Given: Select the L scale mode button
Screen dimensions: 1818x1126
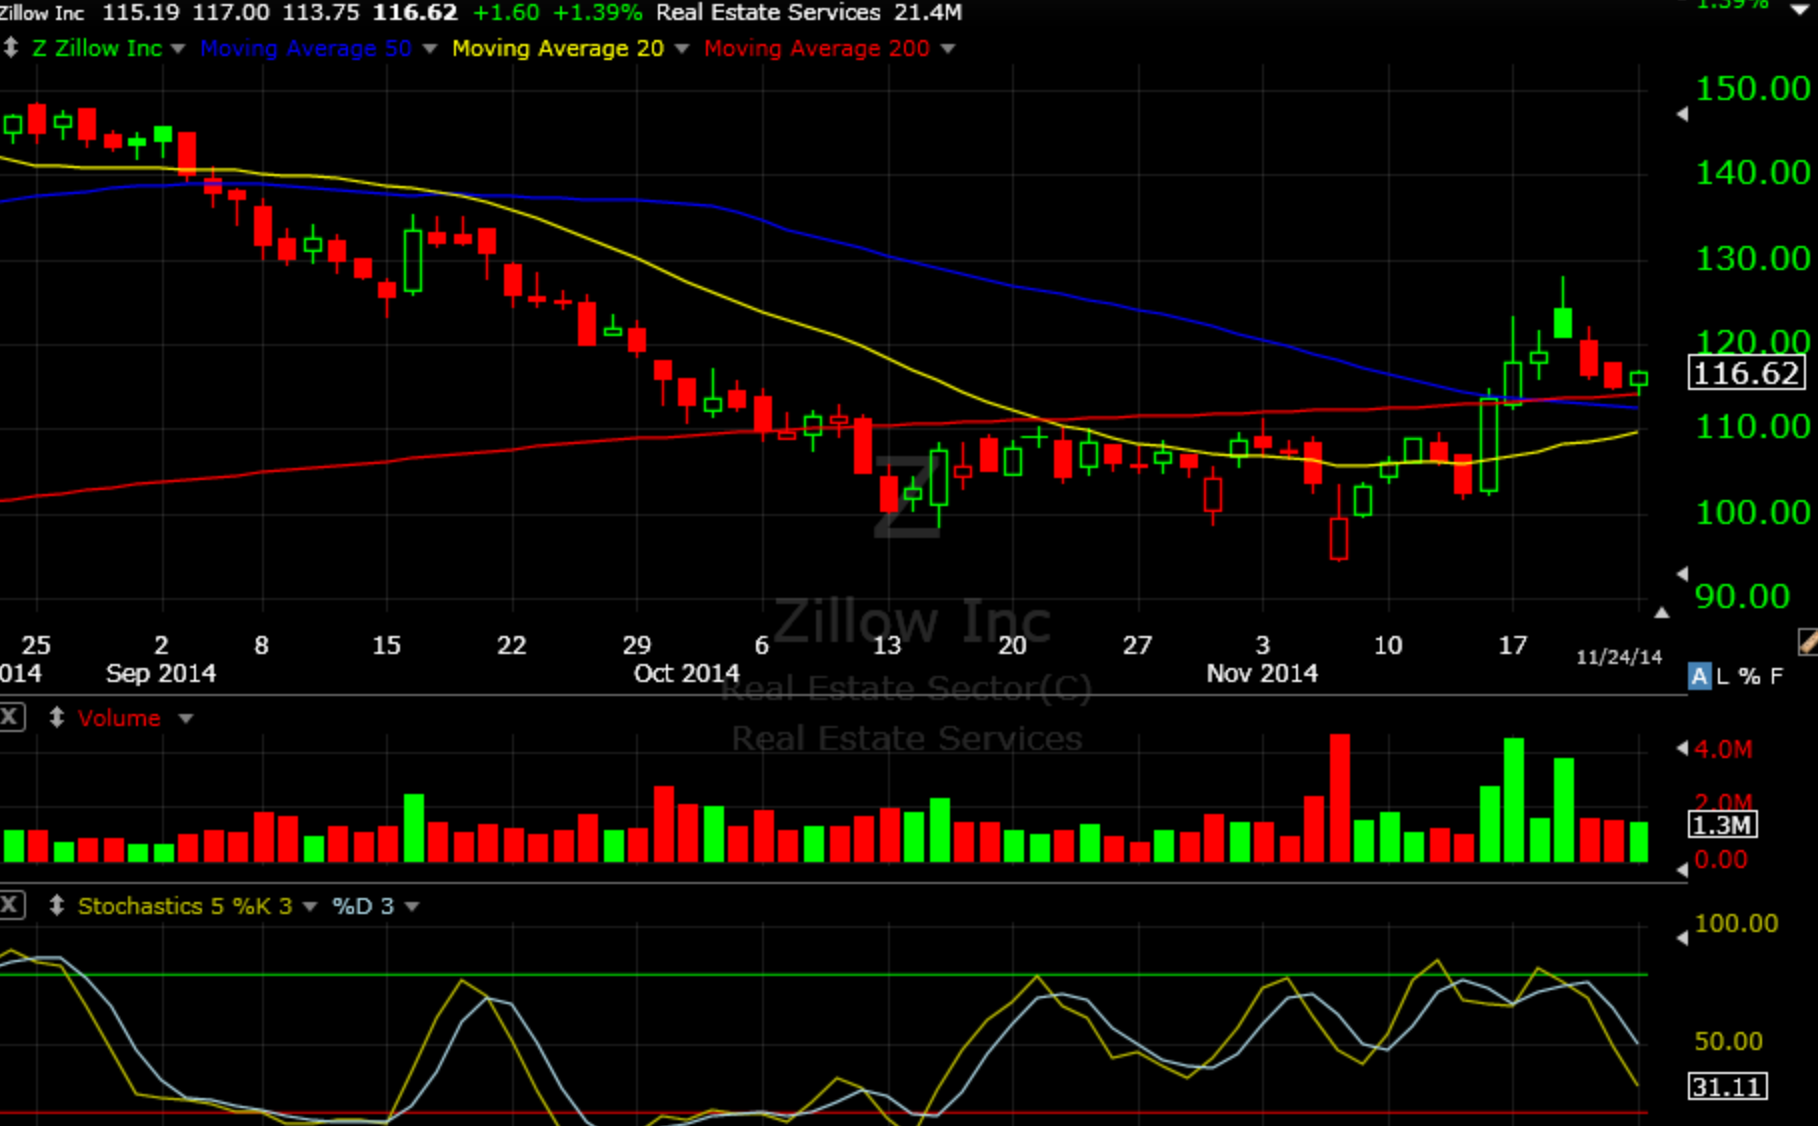Looking at the screenshot, I should pyautogui.click(x=1722, y=676).
